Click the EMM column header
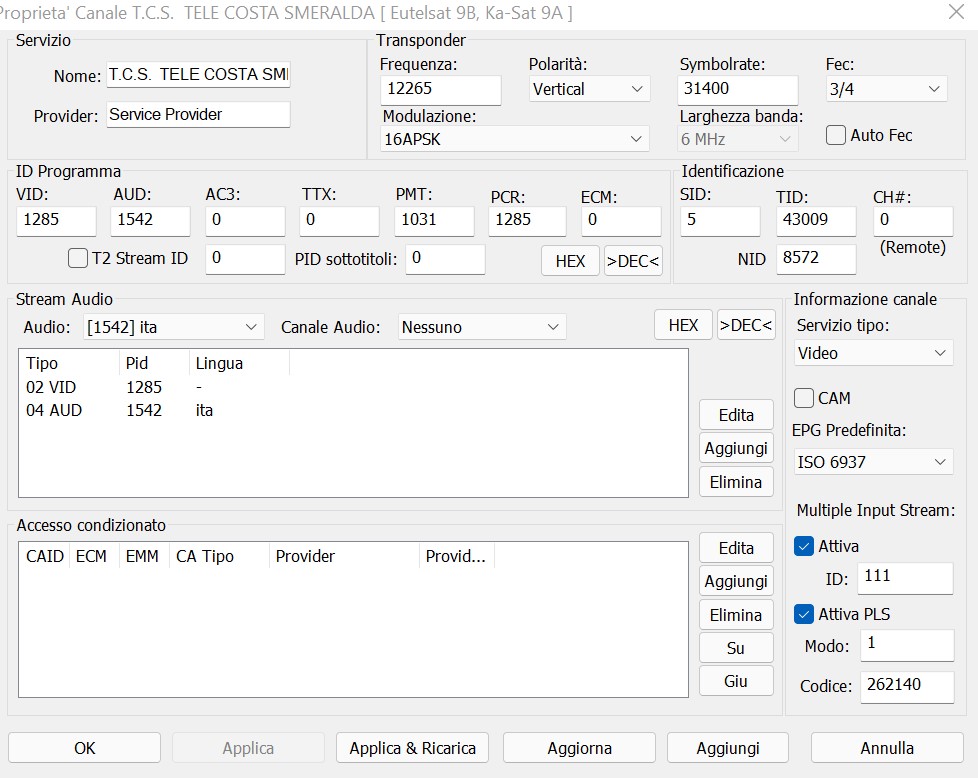 pyautogui.click(x=144, y=556)
